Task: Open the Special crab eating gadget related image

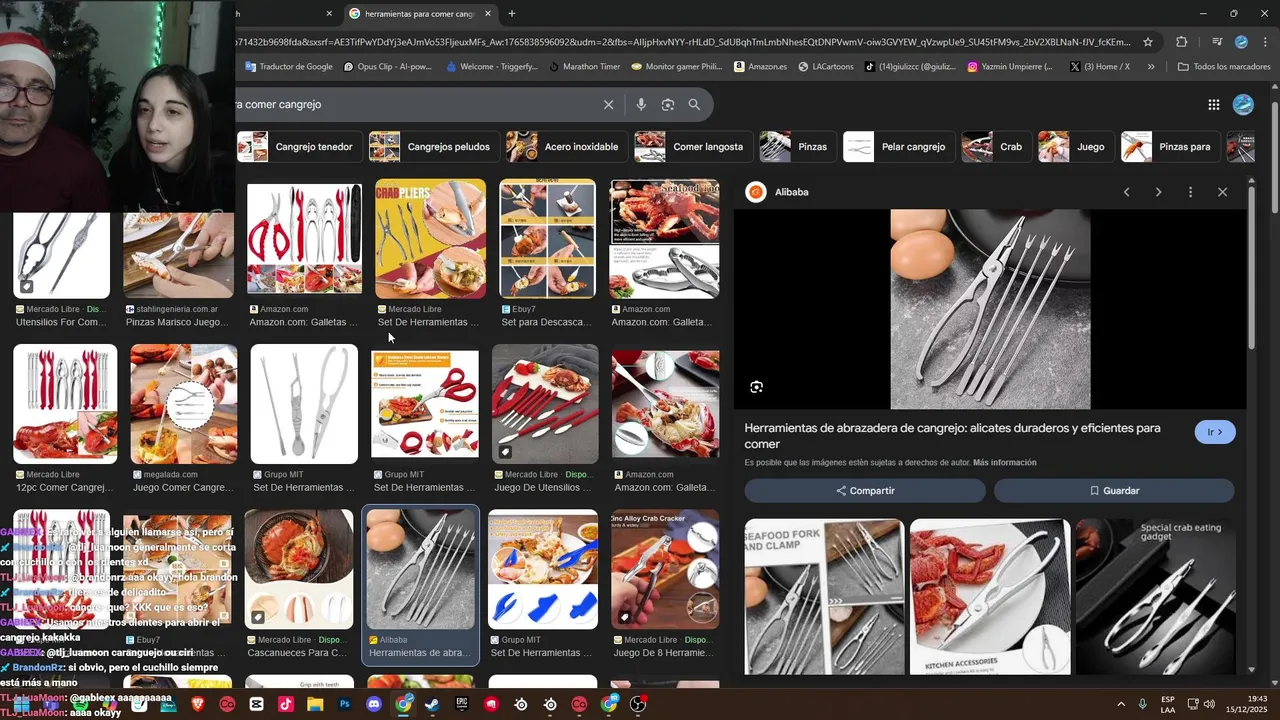Action: pos(1155,596)
